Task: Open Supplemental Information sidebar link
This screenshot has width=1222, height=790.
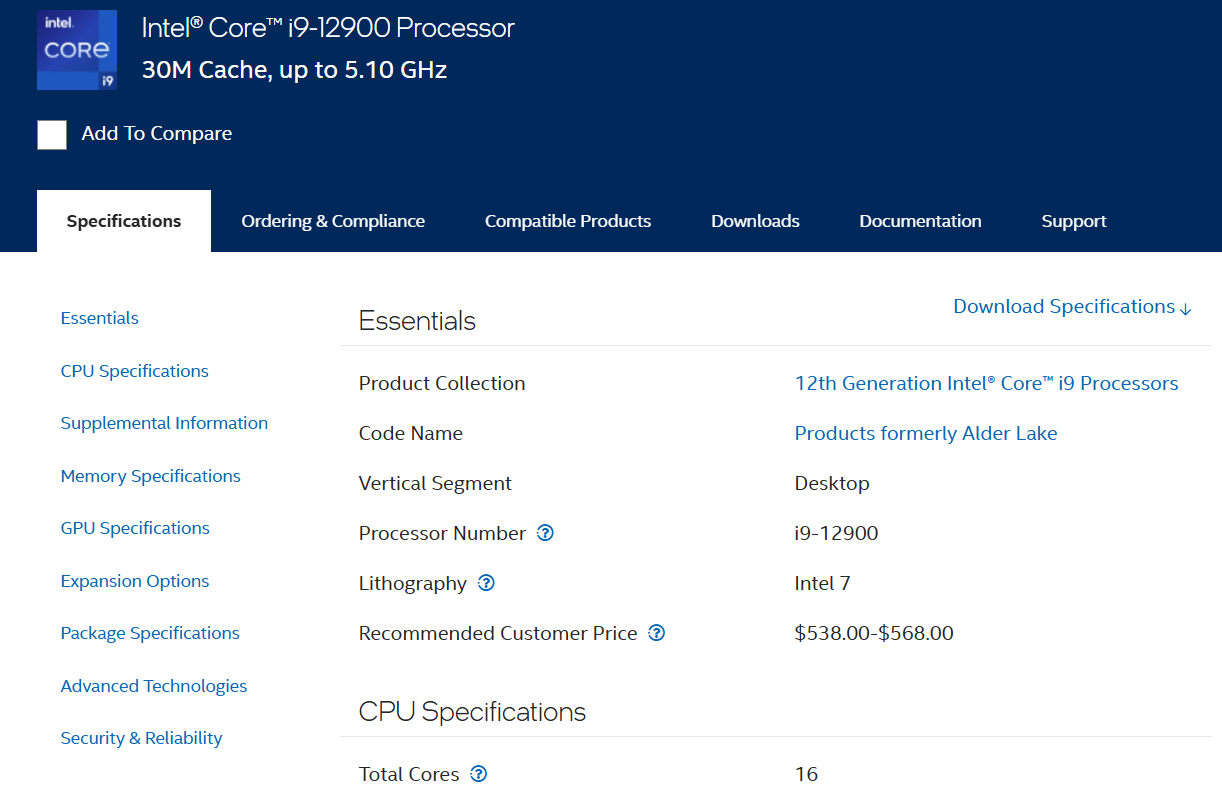Action: click(164, 423)
